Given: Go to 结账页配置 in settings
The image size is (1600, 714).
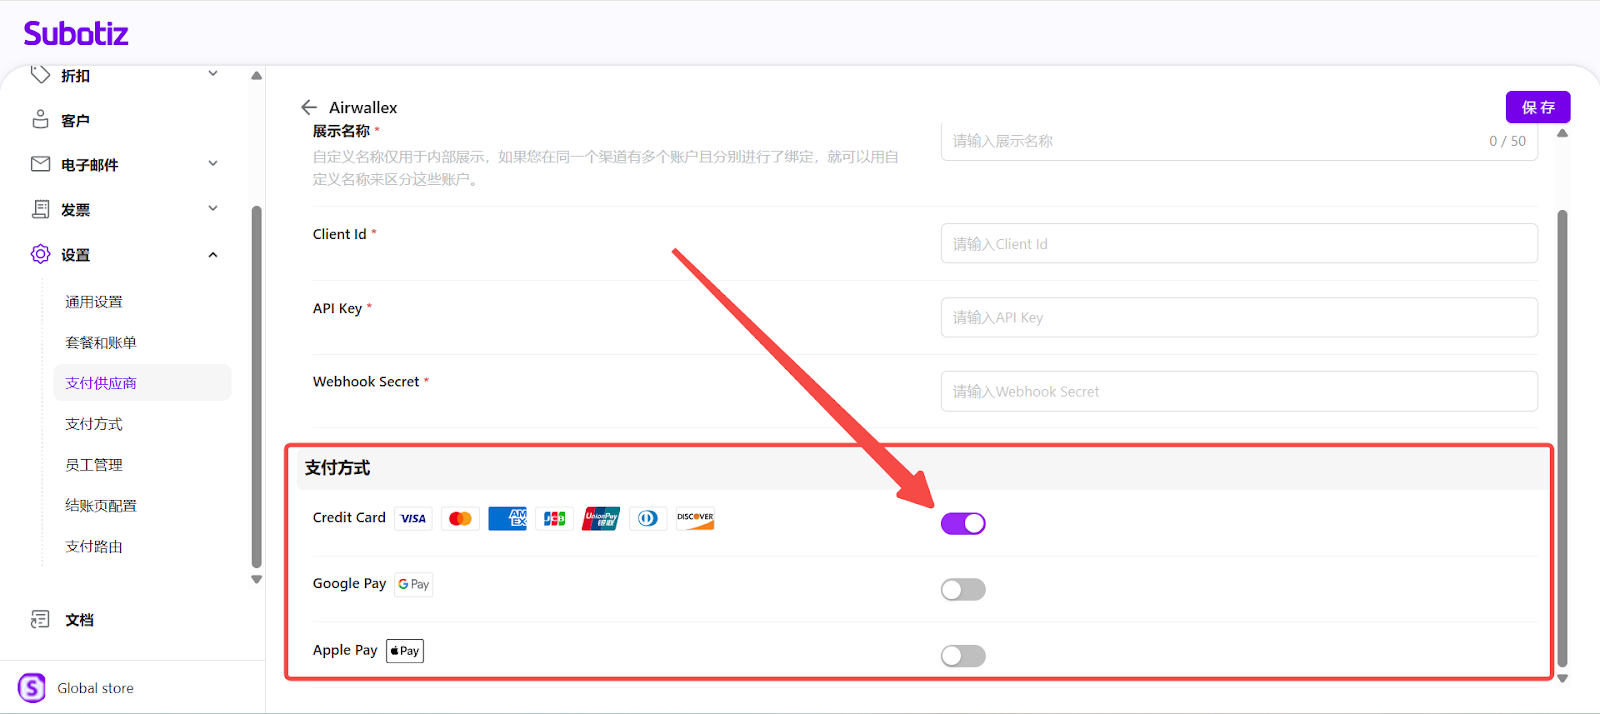Looking at the screenshot, I should (101, 506).
